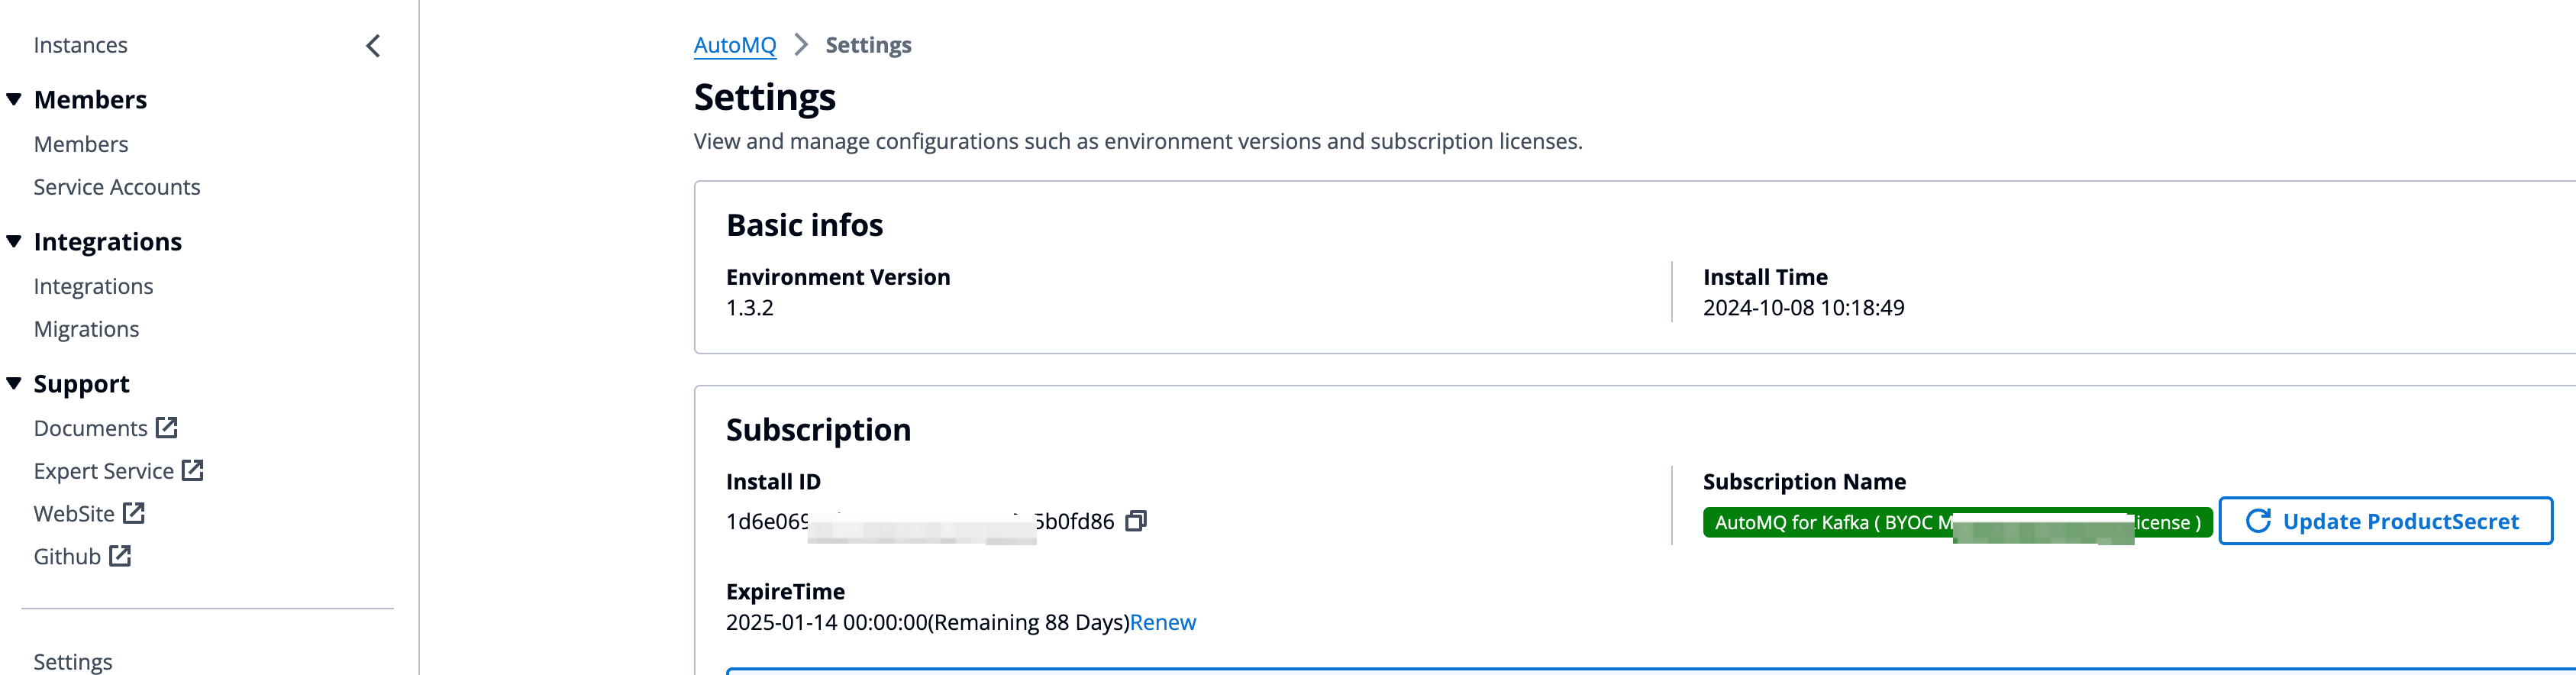Viewport: 2576px width, 675px height.
Task: Collapse the Support section triangle
Action: point(14,384)
